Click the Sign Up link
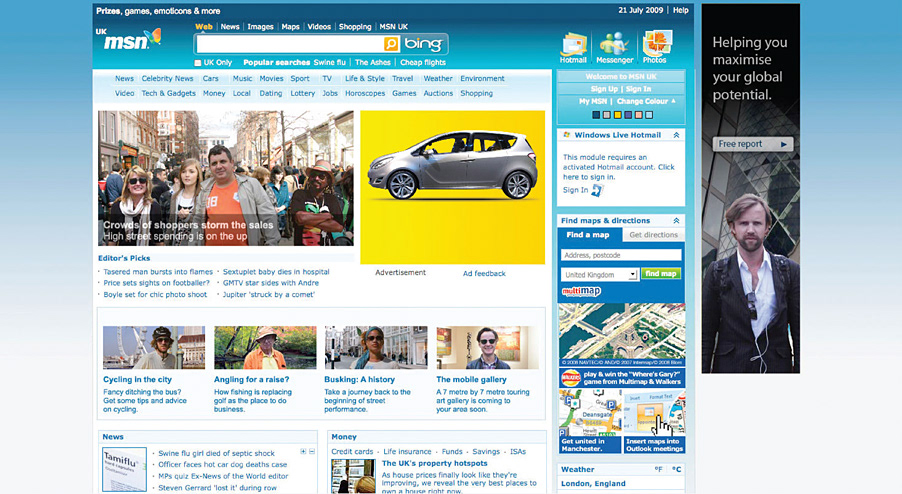This screenshot has height=494, width=902. tap(604, 89)
